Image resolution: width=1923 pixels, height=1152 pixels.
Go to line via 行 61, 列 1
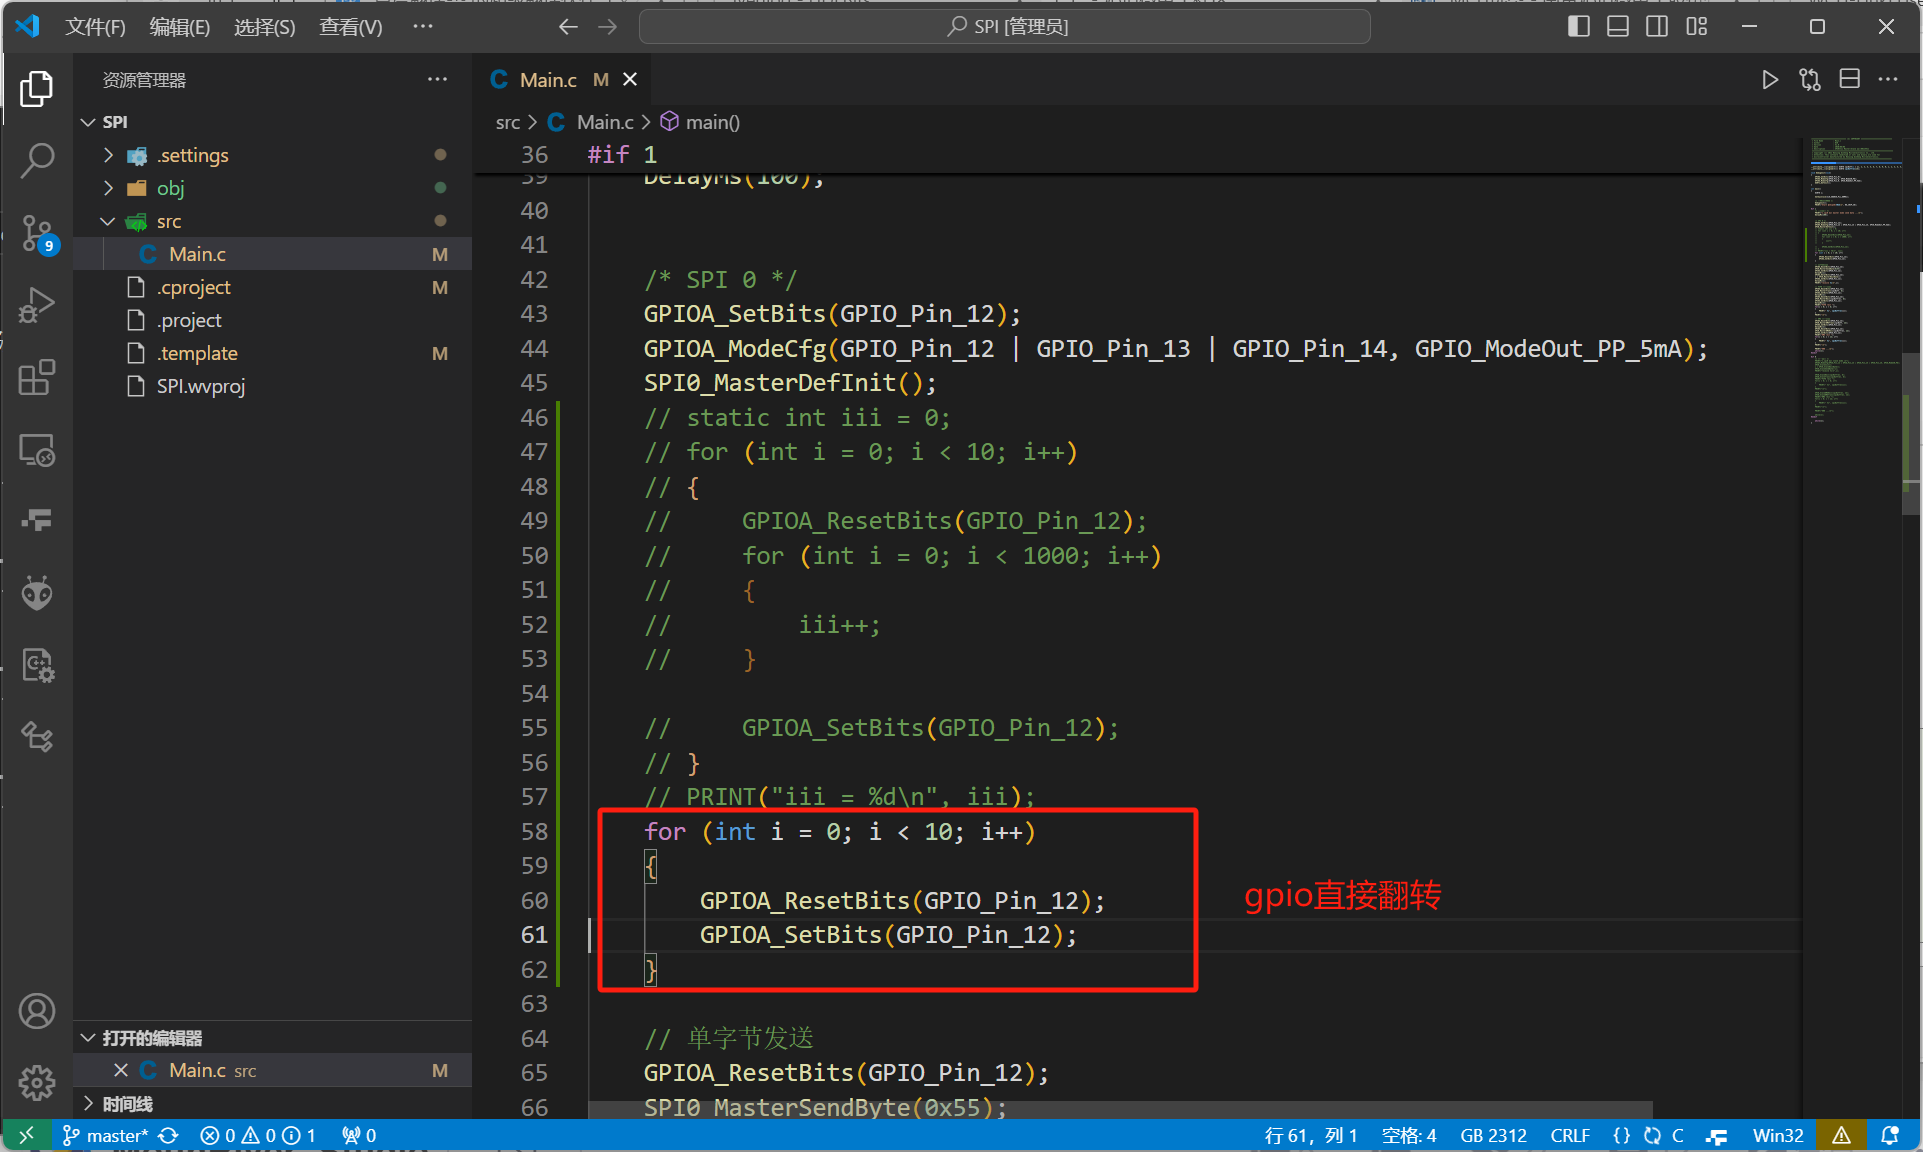[1311, 1135]
